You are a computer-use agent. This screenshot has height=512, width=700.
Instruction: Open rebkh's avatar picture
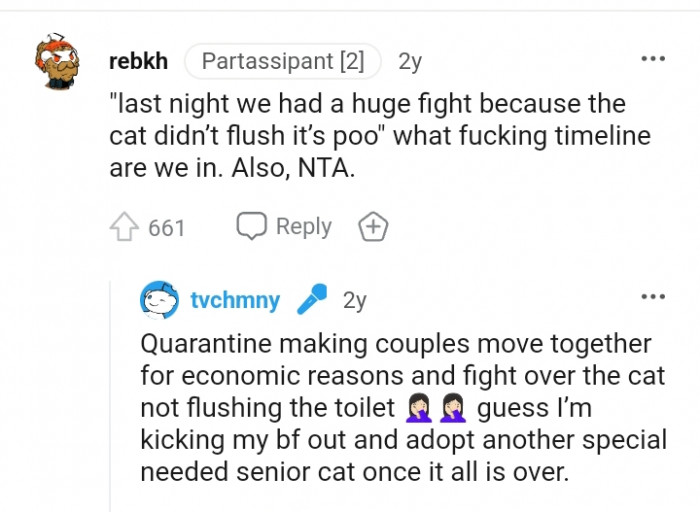coord(61,62)
